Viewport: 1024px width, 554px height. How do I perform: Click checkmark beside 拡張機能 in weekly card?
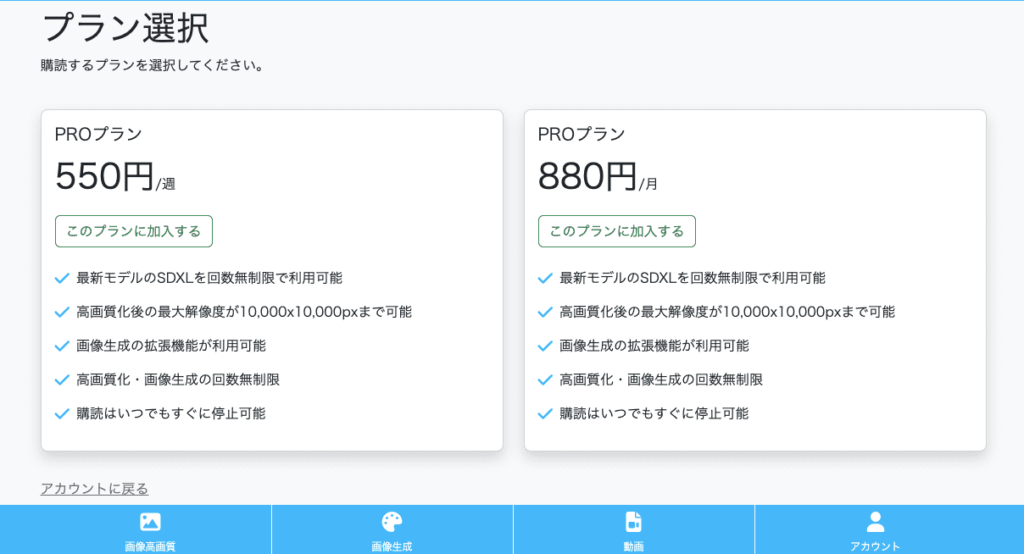[62, 346]
